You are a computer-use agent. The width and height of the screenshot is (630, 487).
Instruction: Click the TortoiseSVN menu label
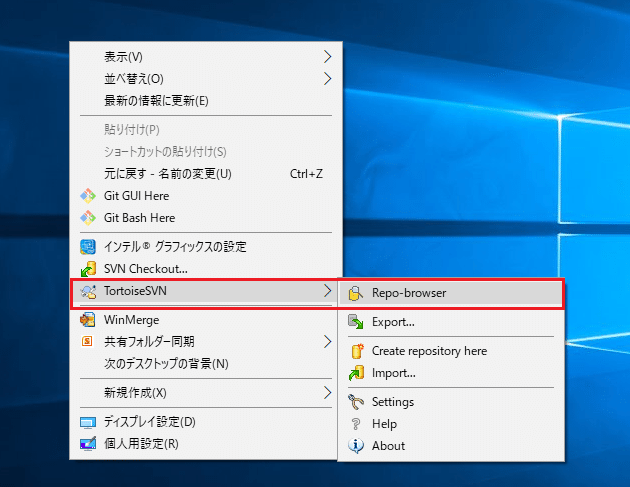pos(135,291)
